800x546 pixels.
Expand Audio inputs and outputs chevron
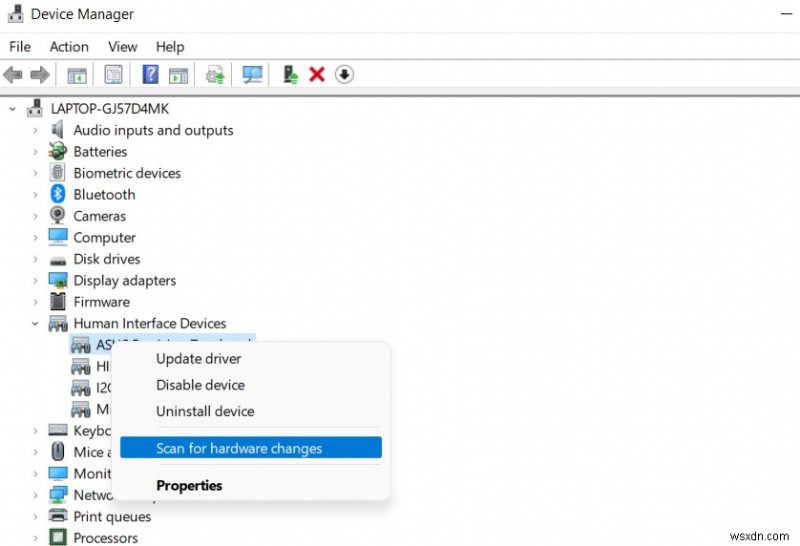[x=35, y=130]
